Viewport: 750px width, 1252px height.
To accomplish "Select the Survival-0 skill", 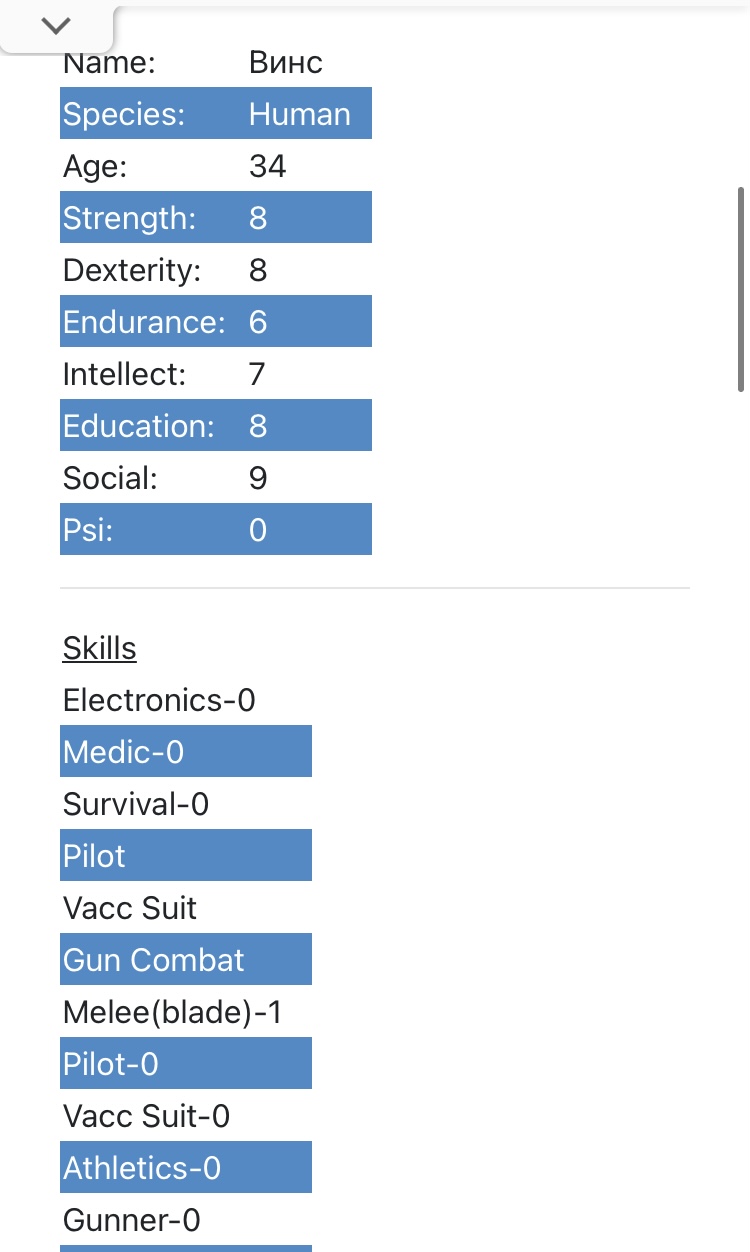I will point(136,804).
